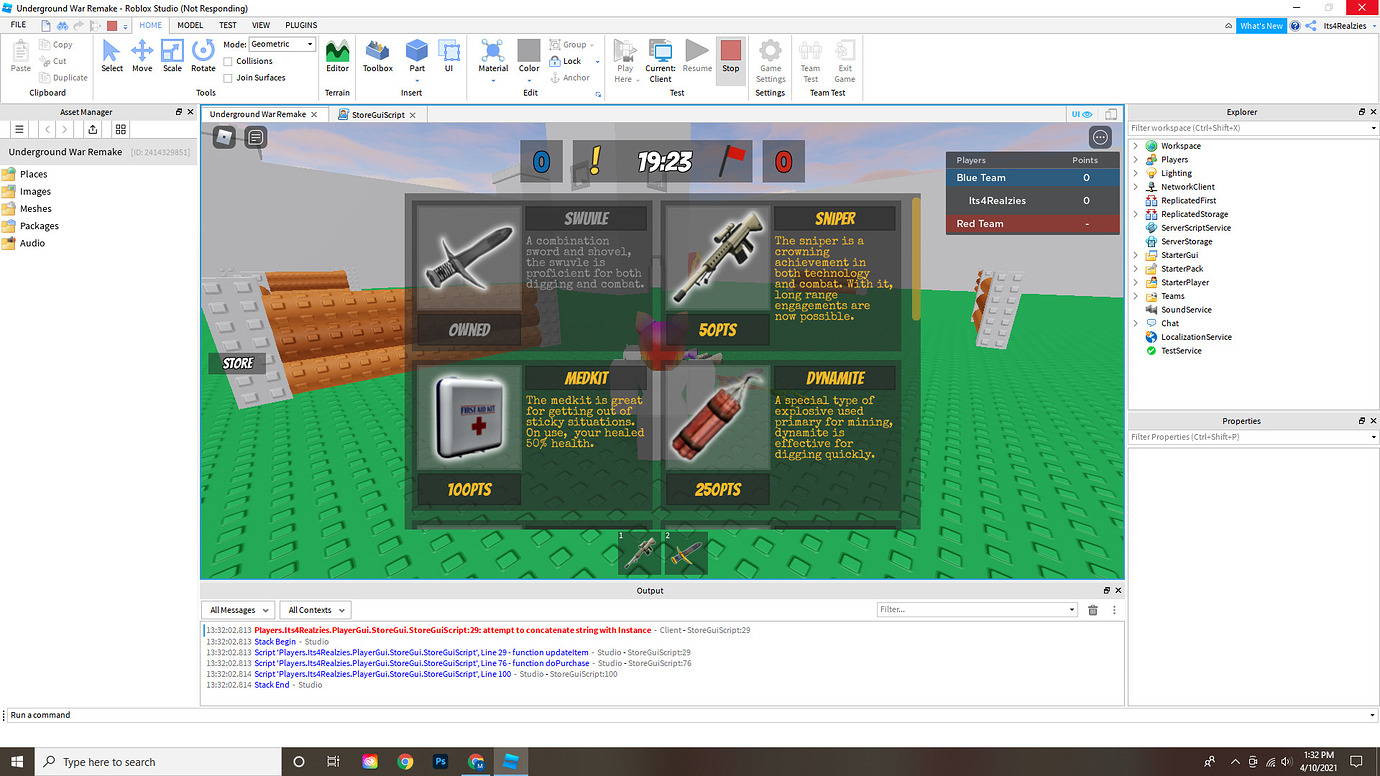Insert a new Part

[x=416, y=55]
